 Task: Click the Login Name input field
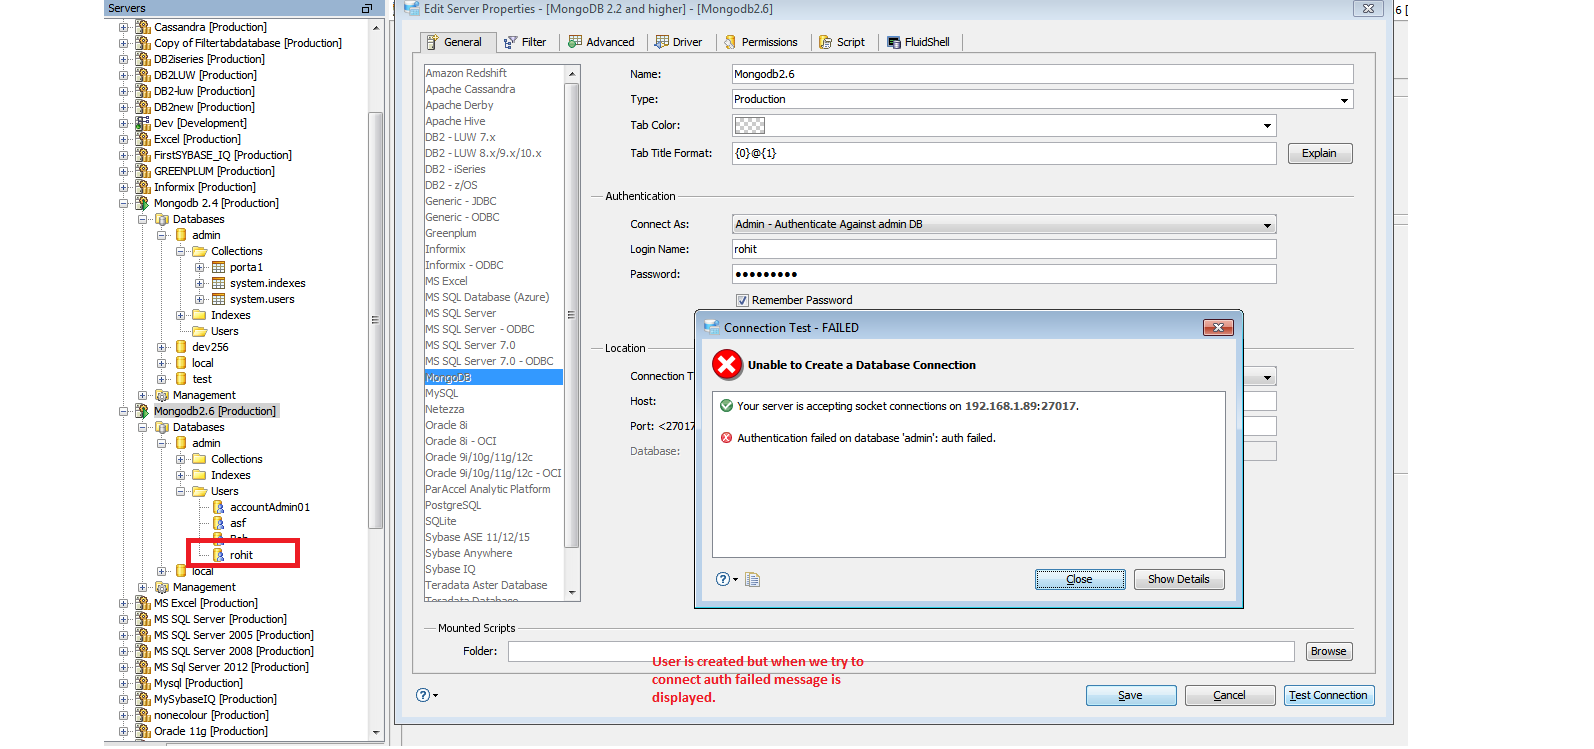click(1004, 249)
